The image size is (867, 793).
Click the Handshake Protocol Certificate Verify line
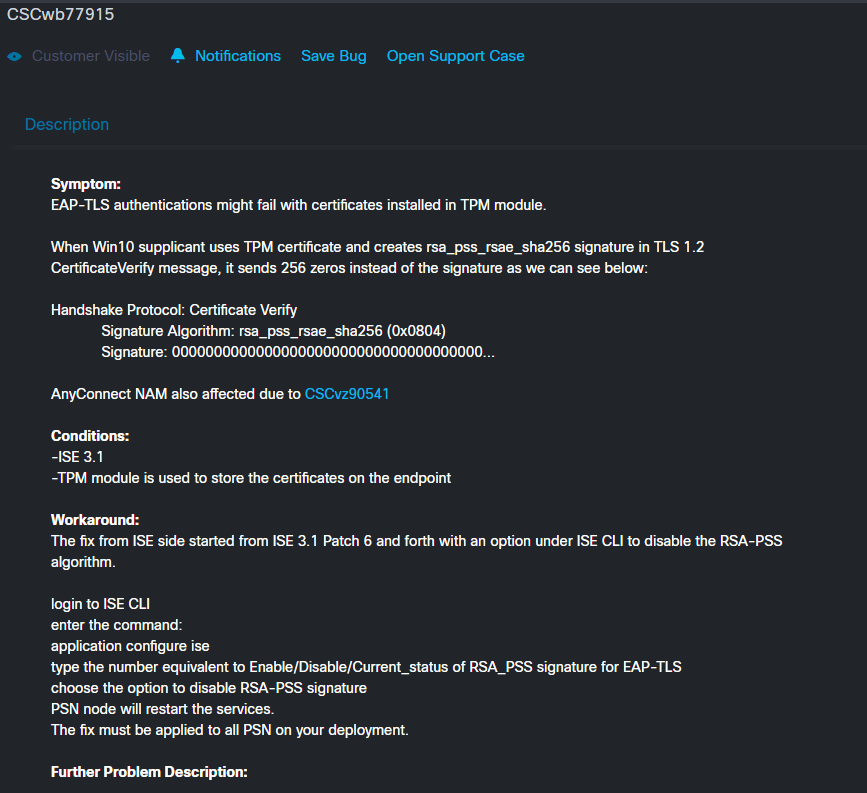pos(174,310)
